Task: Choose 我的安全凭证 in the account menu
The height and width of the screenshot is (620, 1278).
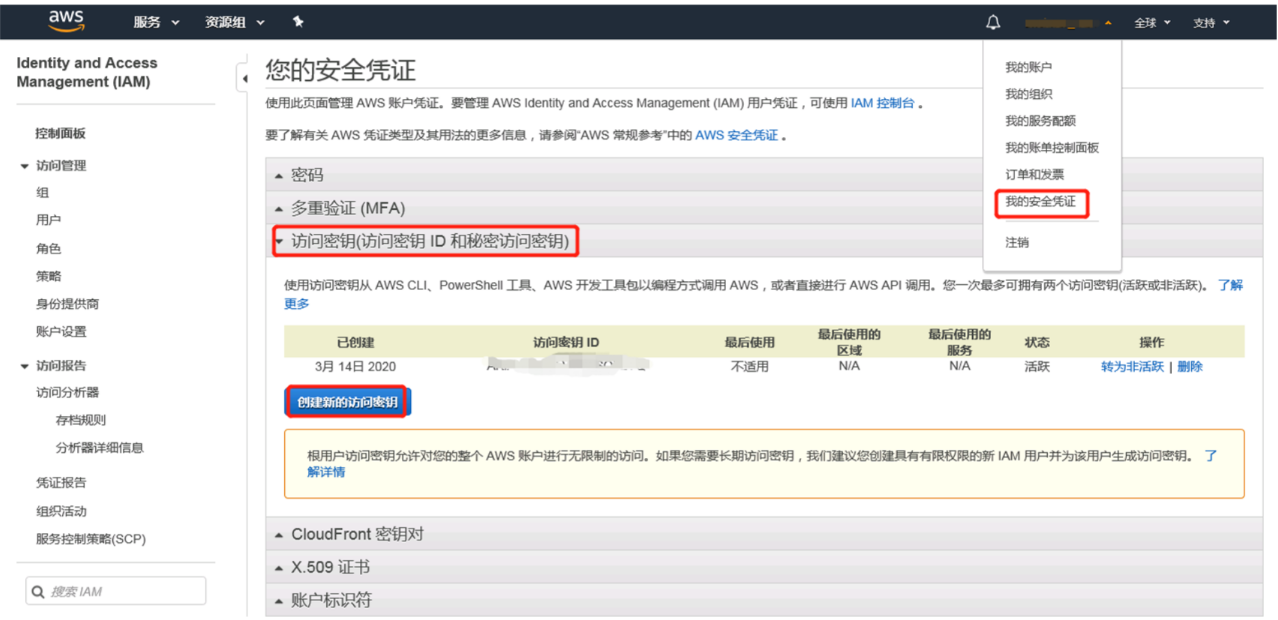Action: (x=1040, y=202)
